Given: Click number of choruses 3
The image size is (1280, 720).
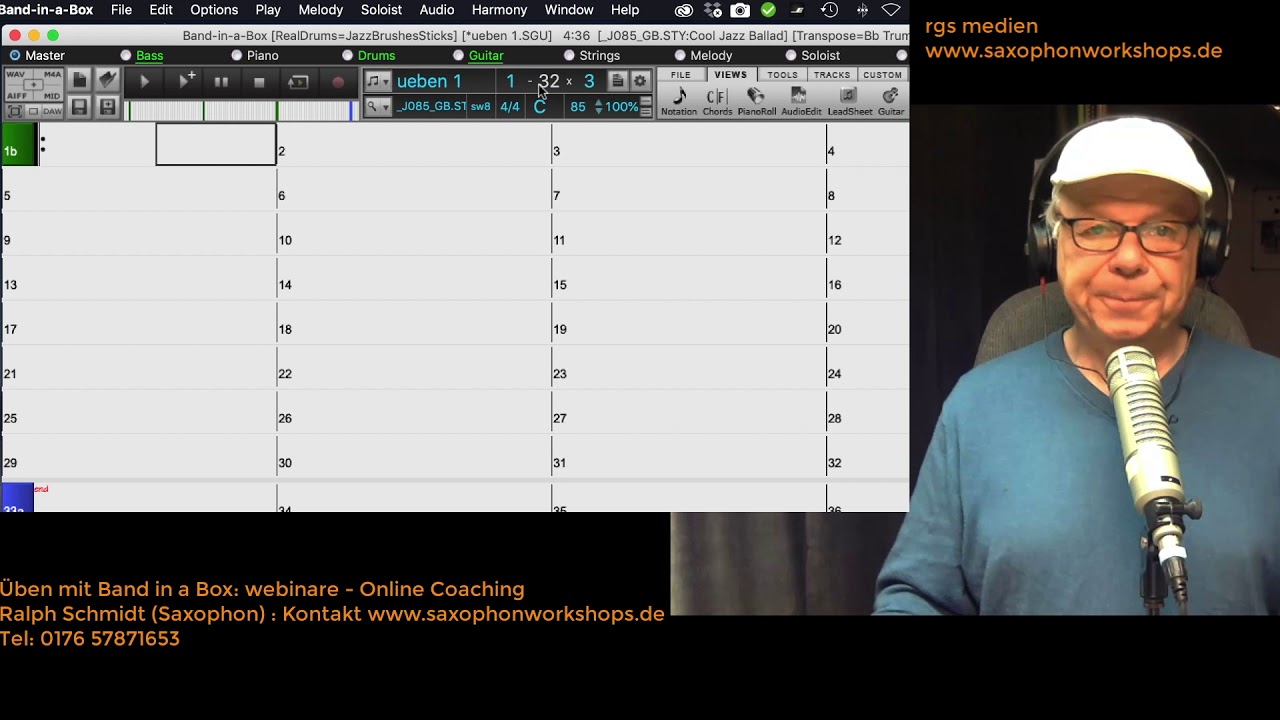Looking at the screenshot, I should click(x=589, y=81).
